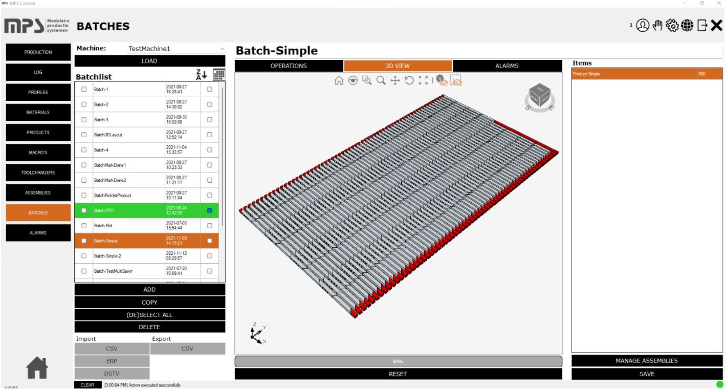The height and width of the screenshot is (389, 725).
Task: Click the COPY button under the batchlist
Action: click(x=150, y=302)
